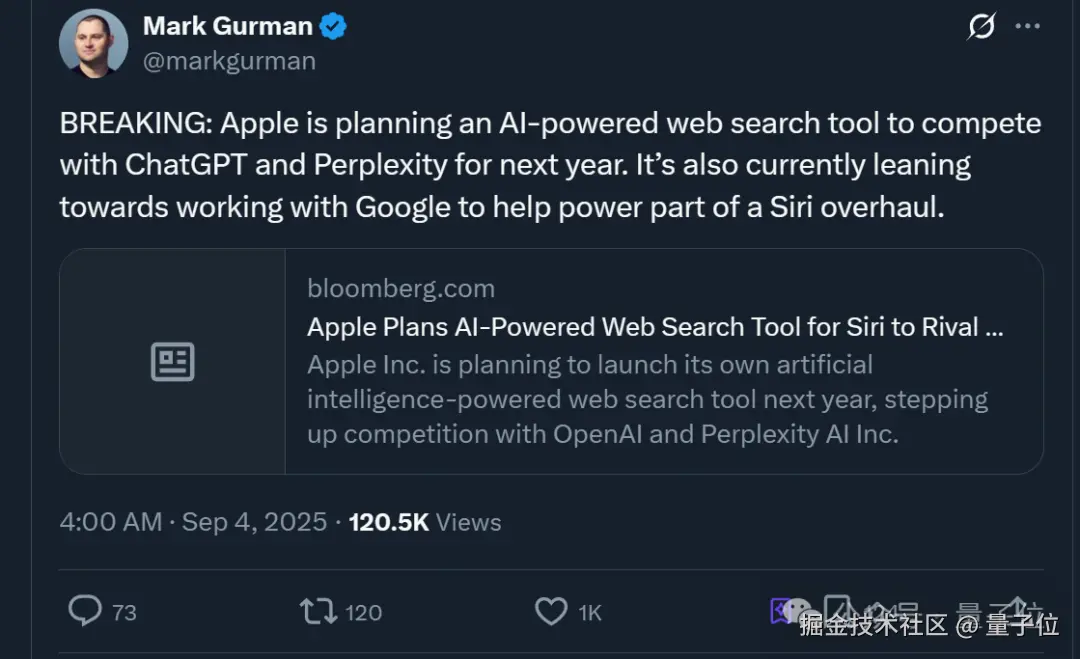Open the 'Apple Plans AI-Powered Web Search Tool' headline
The image size is (1080, 659).
pyautogui.click(x=655, y=327)
